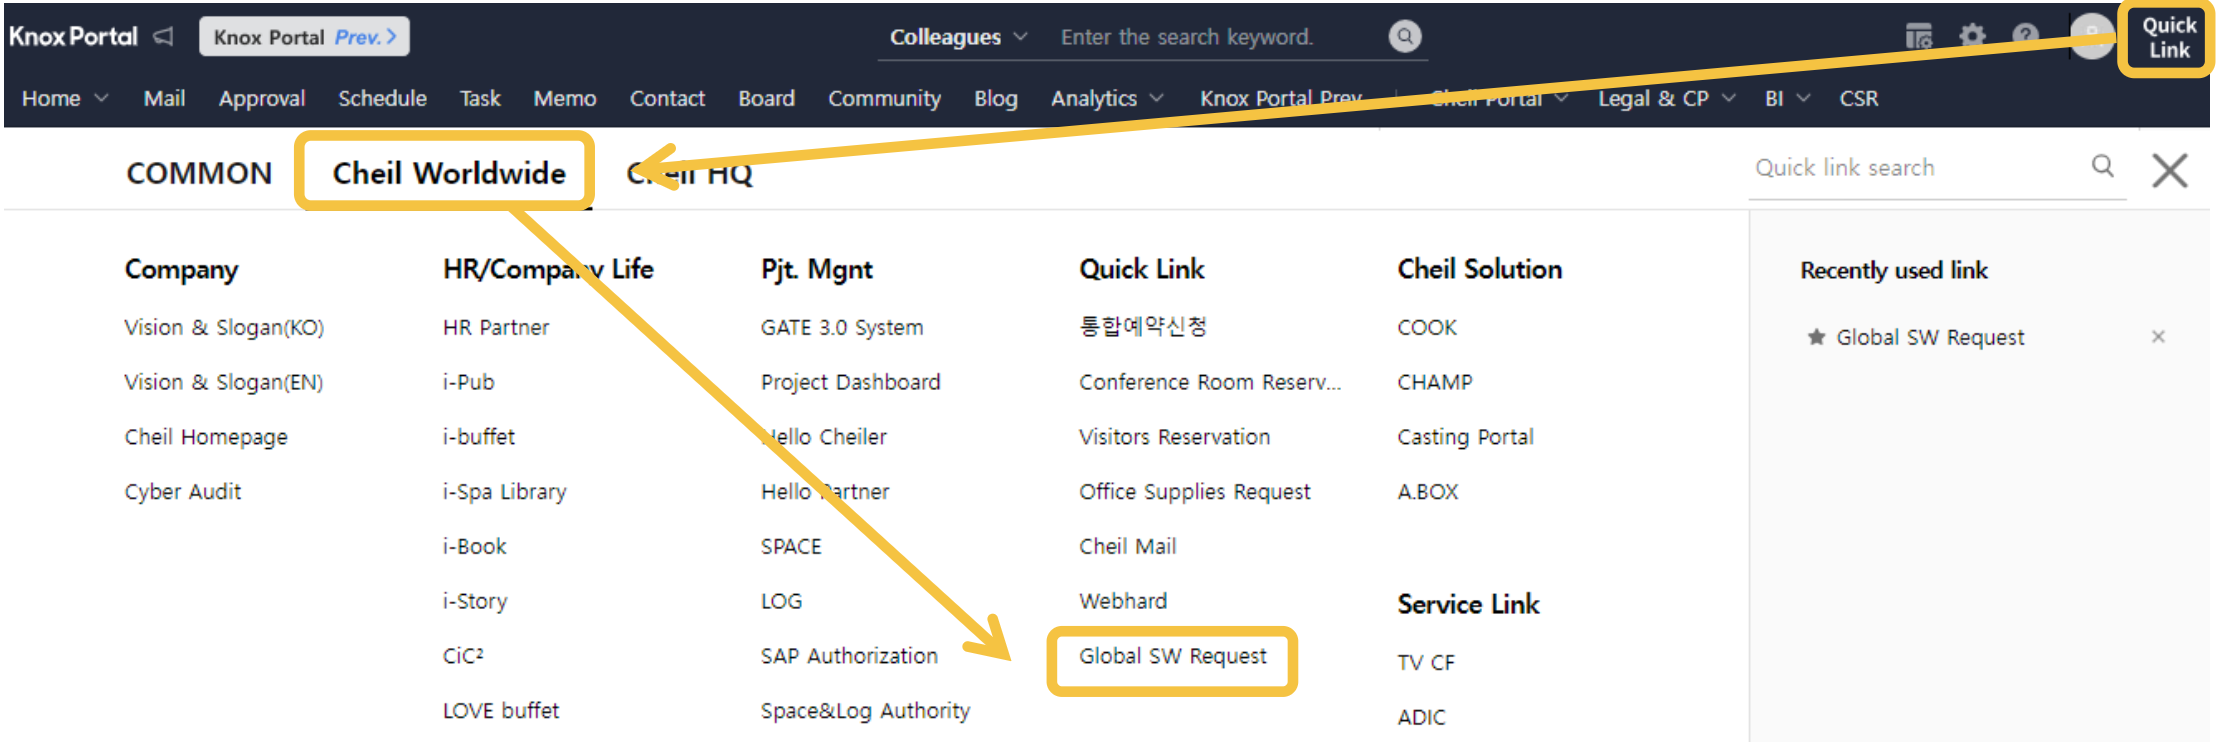Go to Approval in the navigation bar

pos(262,98)
